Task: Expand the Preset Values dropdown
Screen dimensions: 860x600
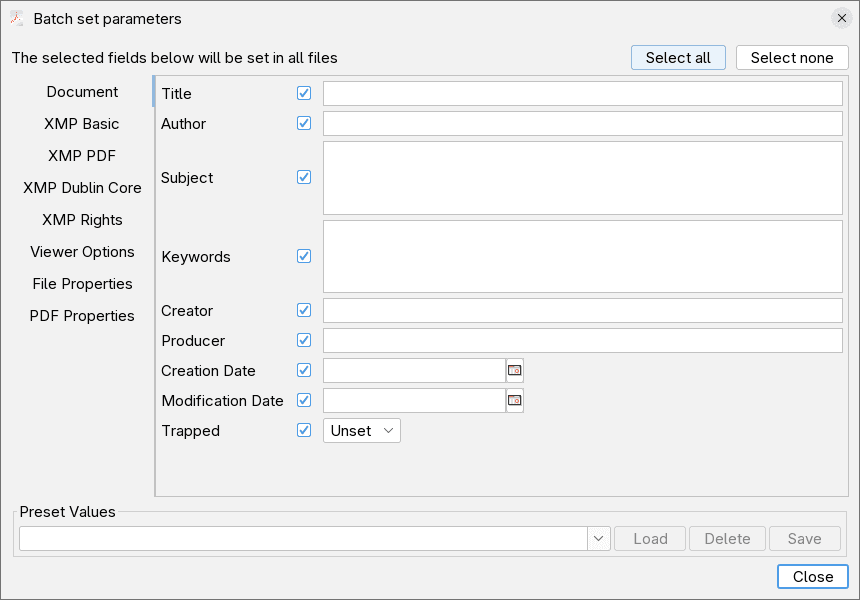Action: coord(598,538)
